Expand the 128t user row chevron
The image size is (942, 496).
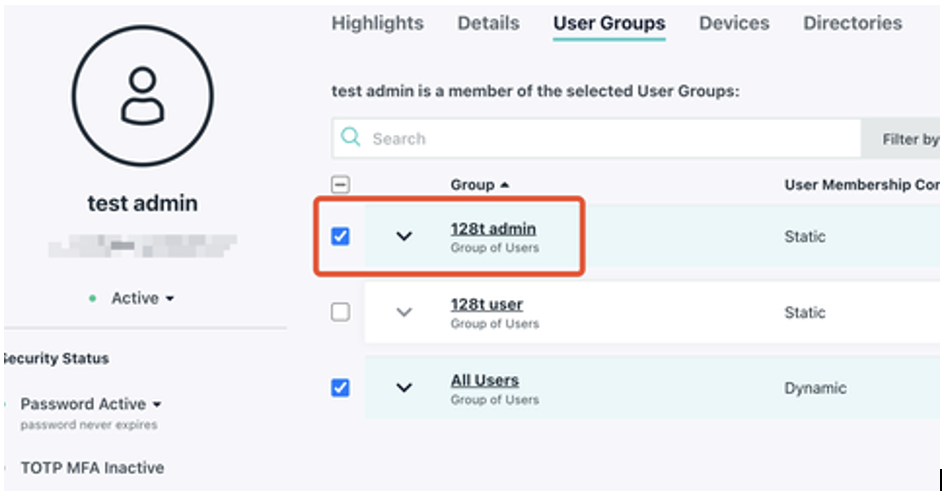(x=404, y=312)
